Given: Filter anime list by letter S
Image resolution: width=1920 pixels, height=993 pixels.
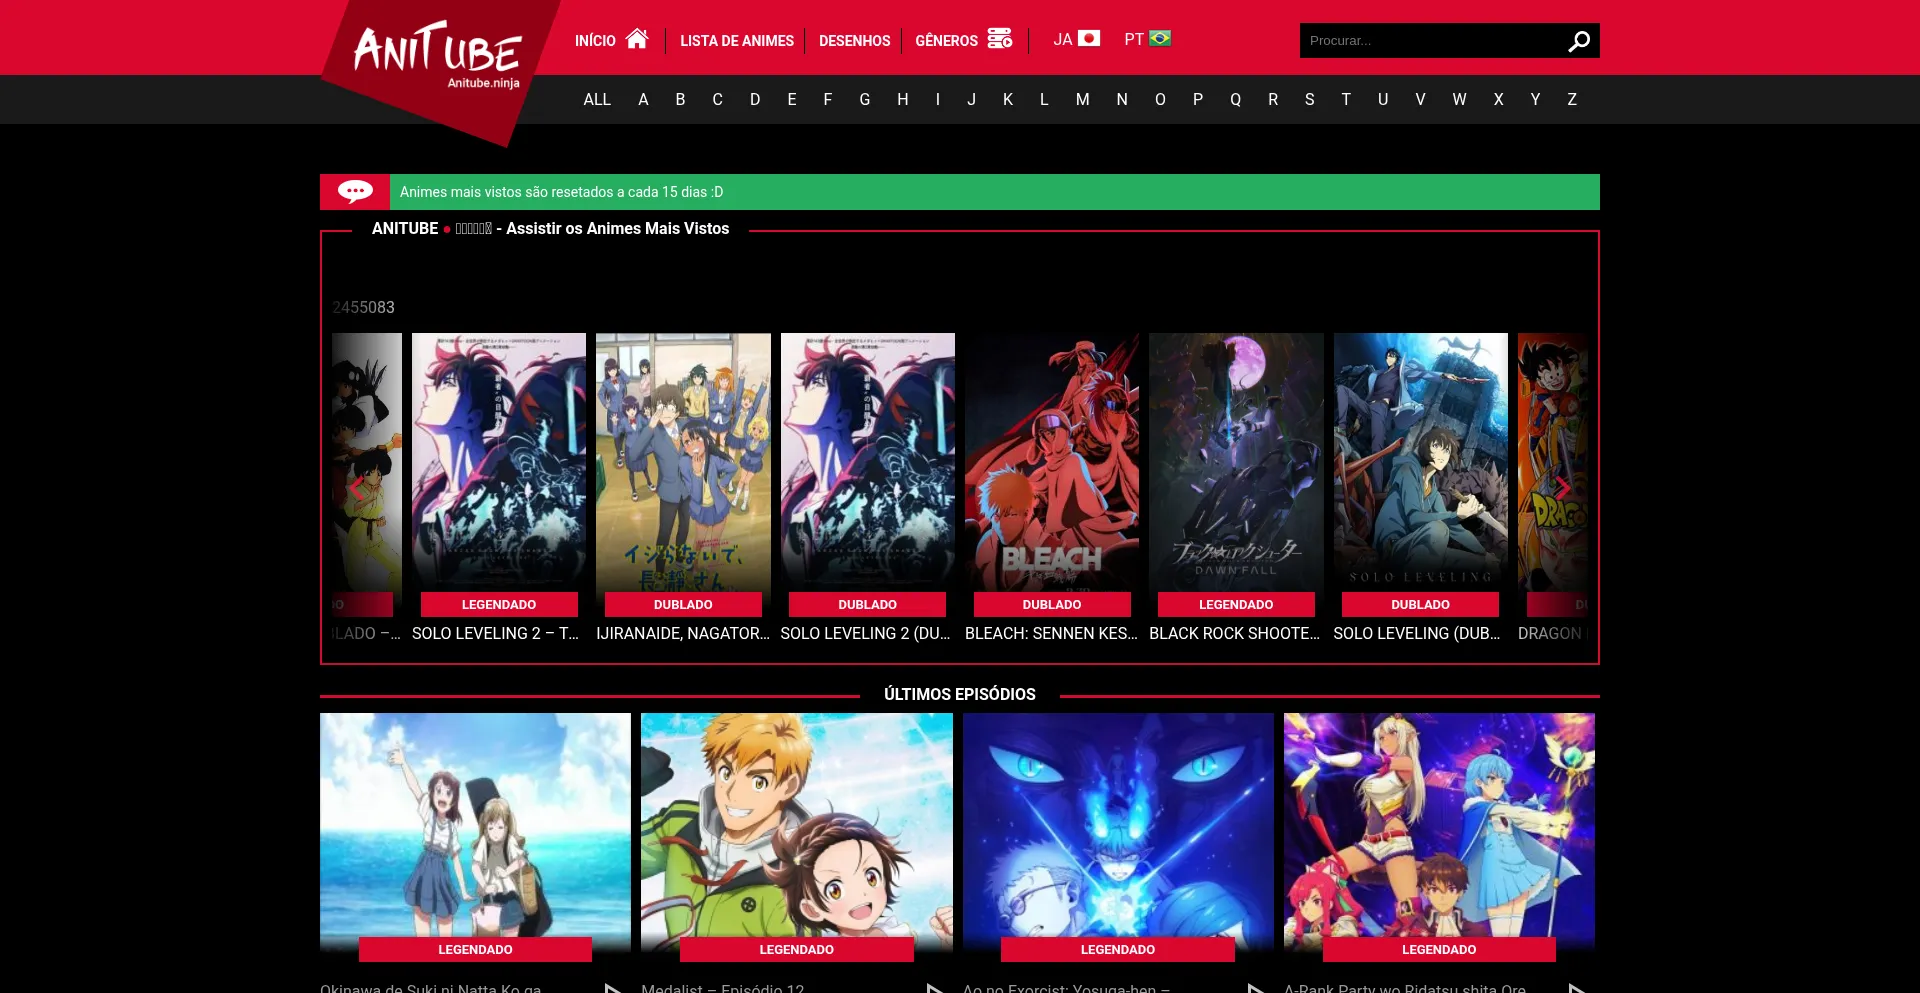Looking at the screenshot, I should point(1309,100).
